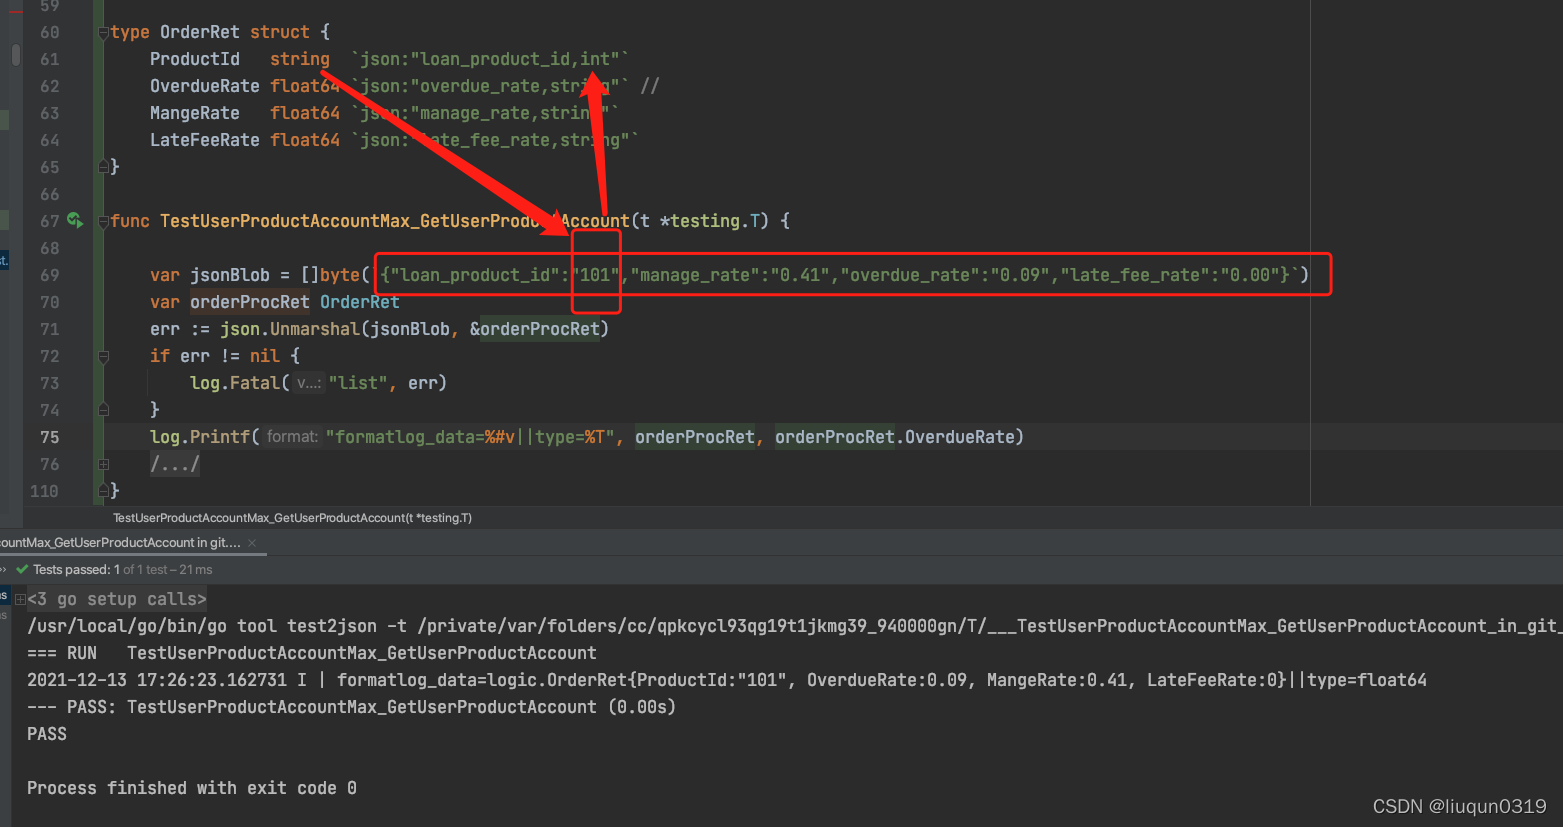Click the green tests passed checkmark icon
This screenshot has height=827, width=1563.
[x=22, y=569]
